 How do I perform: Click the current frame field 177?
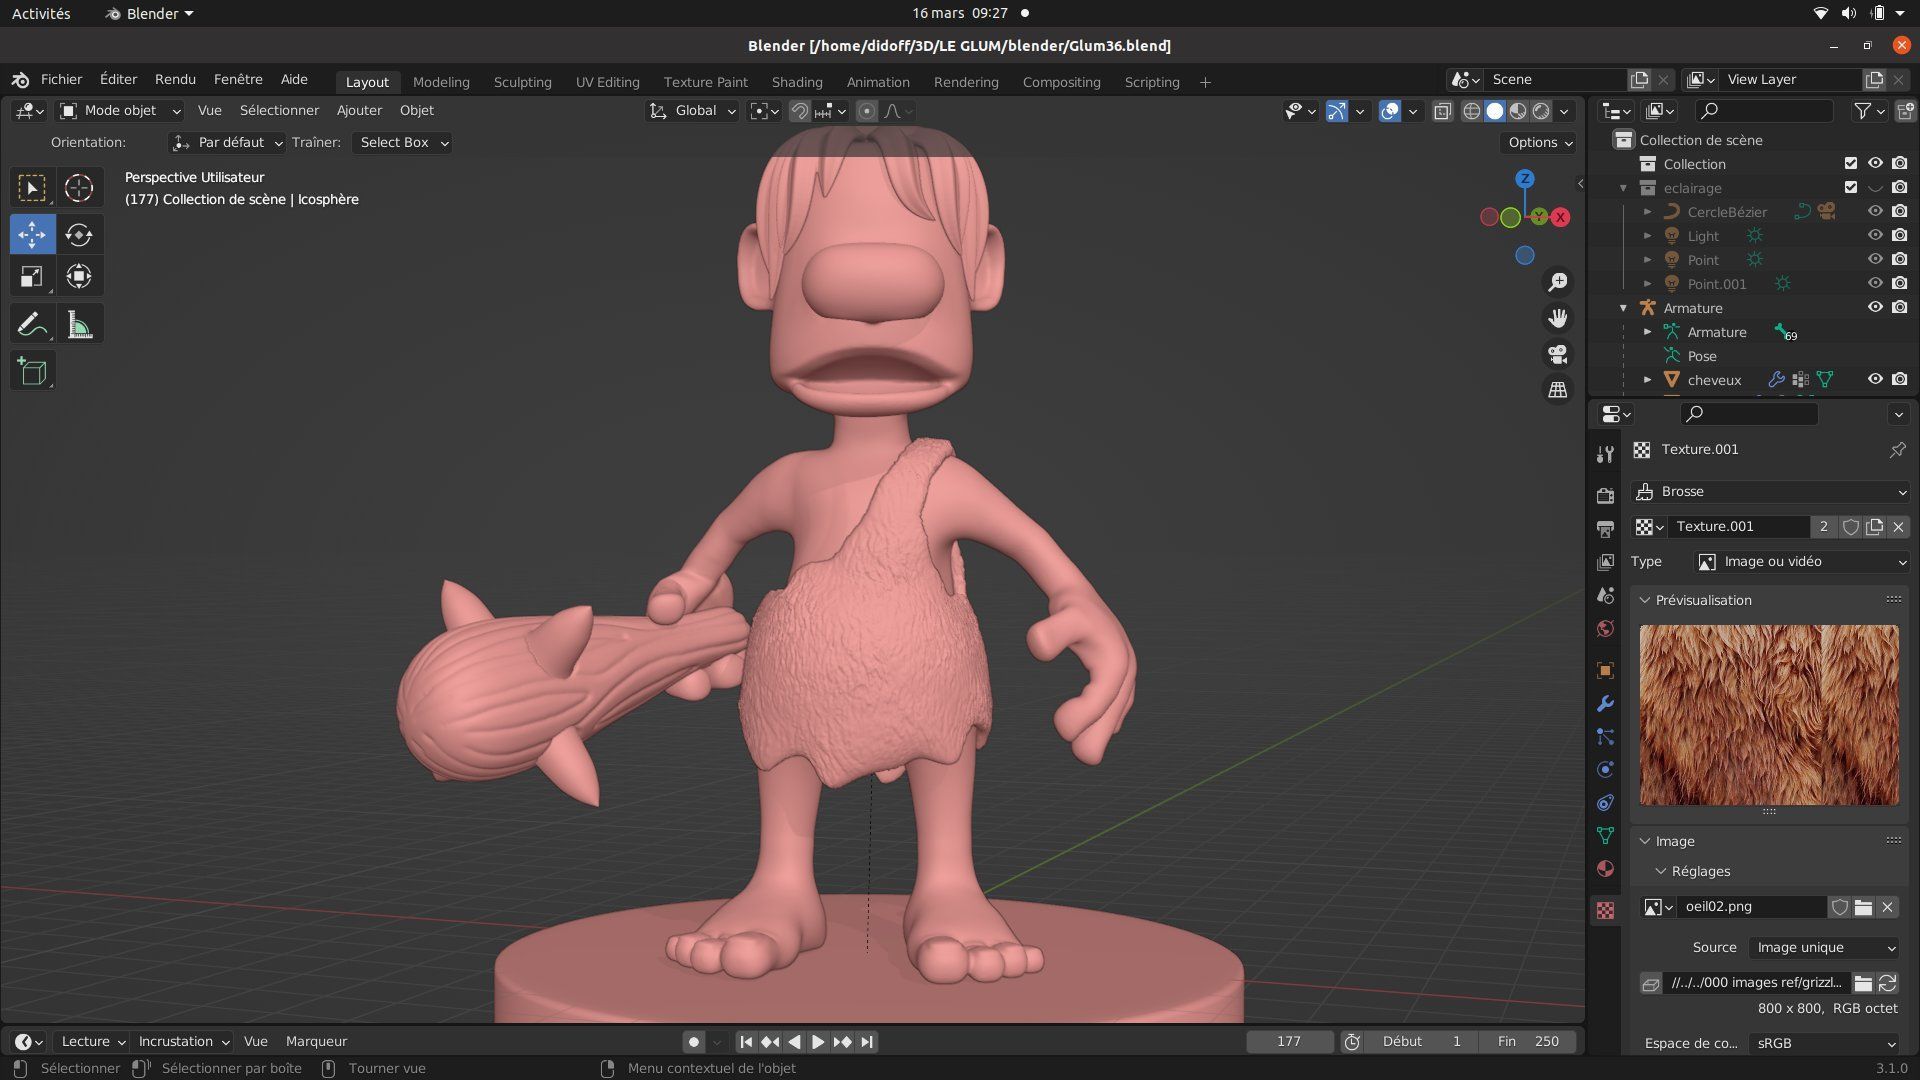coord(1288,1041)
